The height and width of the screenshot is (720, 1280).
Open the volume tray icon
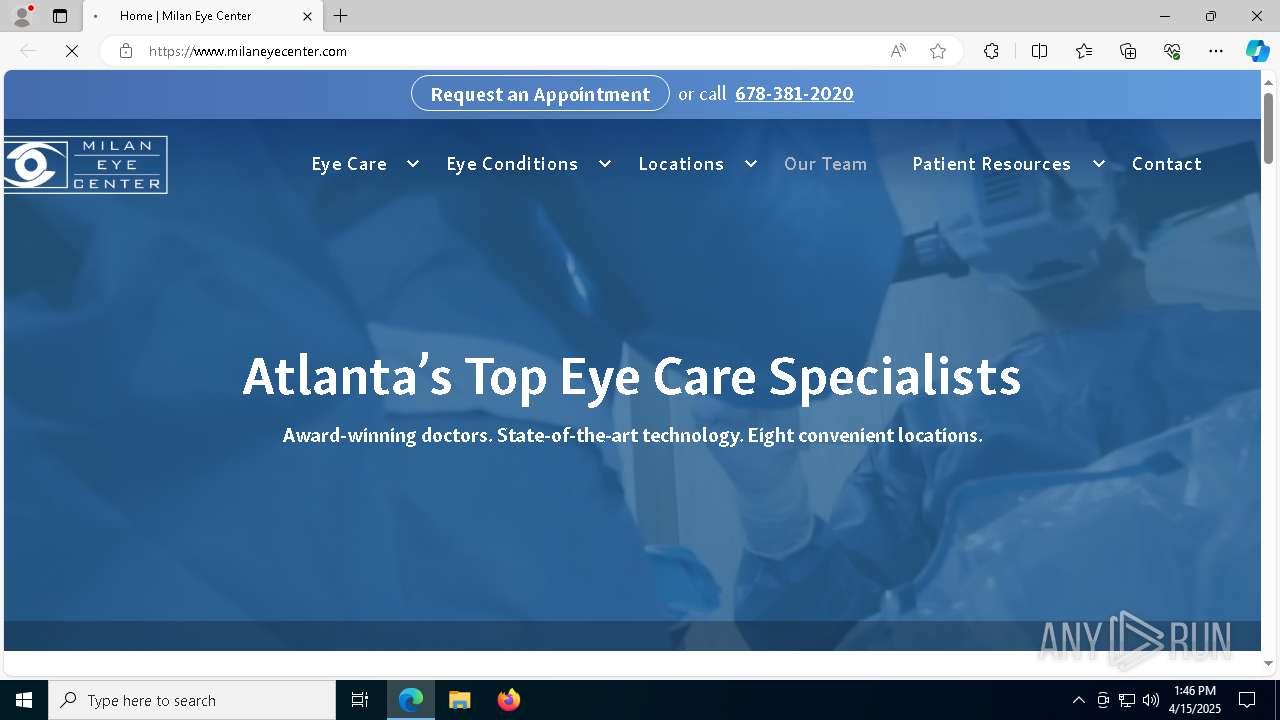coord(1151,700)
